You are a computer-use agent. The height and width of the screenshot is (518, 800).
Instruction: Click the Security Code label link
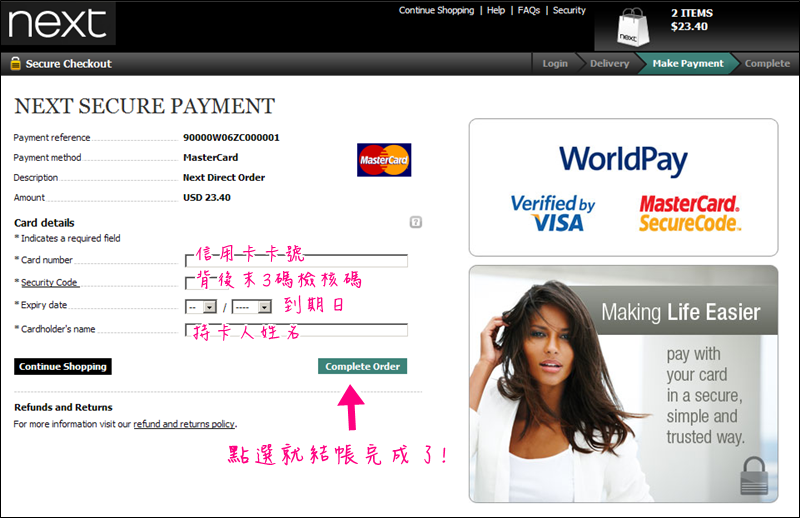click(49, 282)
